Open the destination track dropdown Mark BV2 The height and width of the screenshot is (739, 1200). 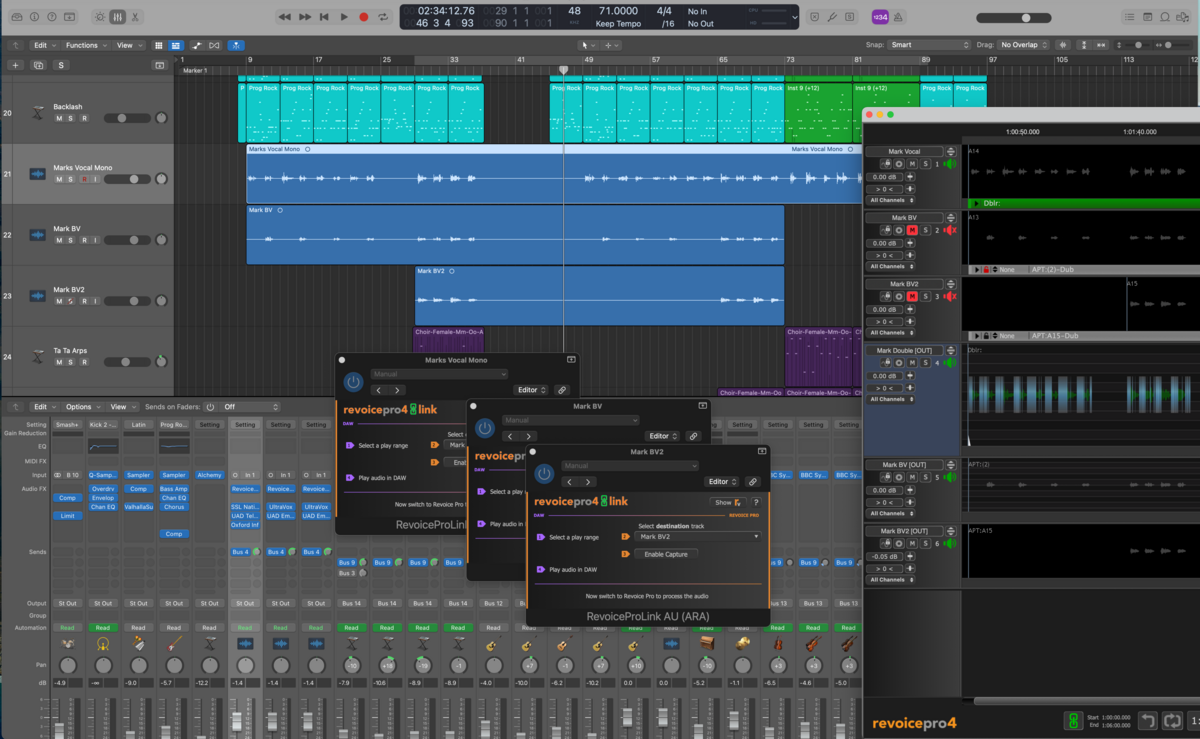[x=698, y=537]
